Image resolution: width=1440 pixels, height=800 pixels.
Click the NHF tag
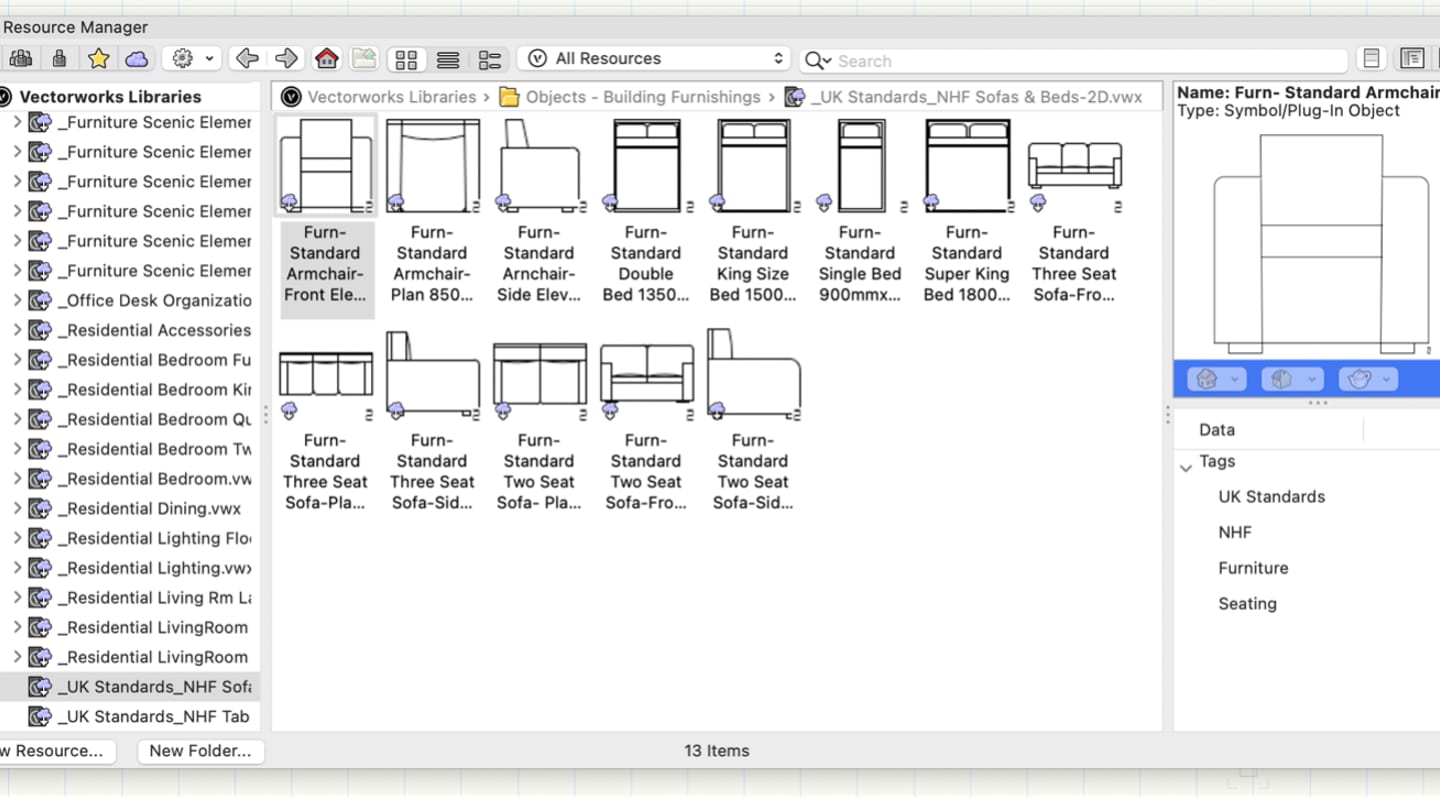1235,533
